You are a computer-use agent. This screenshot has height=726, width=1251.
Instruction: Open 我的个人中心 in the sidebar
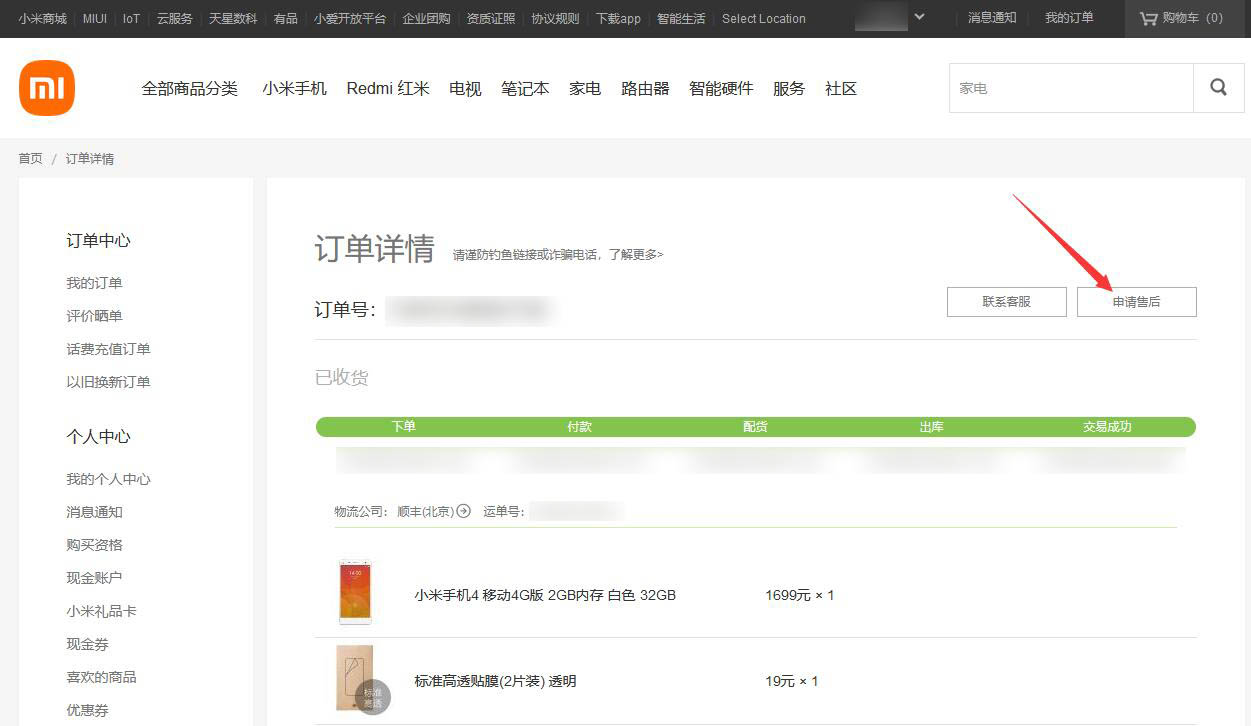click(x=108, y=479)
